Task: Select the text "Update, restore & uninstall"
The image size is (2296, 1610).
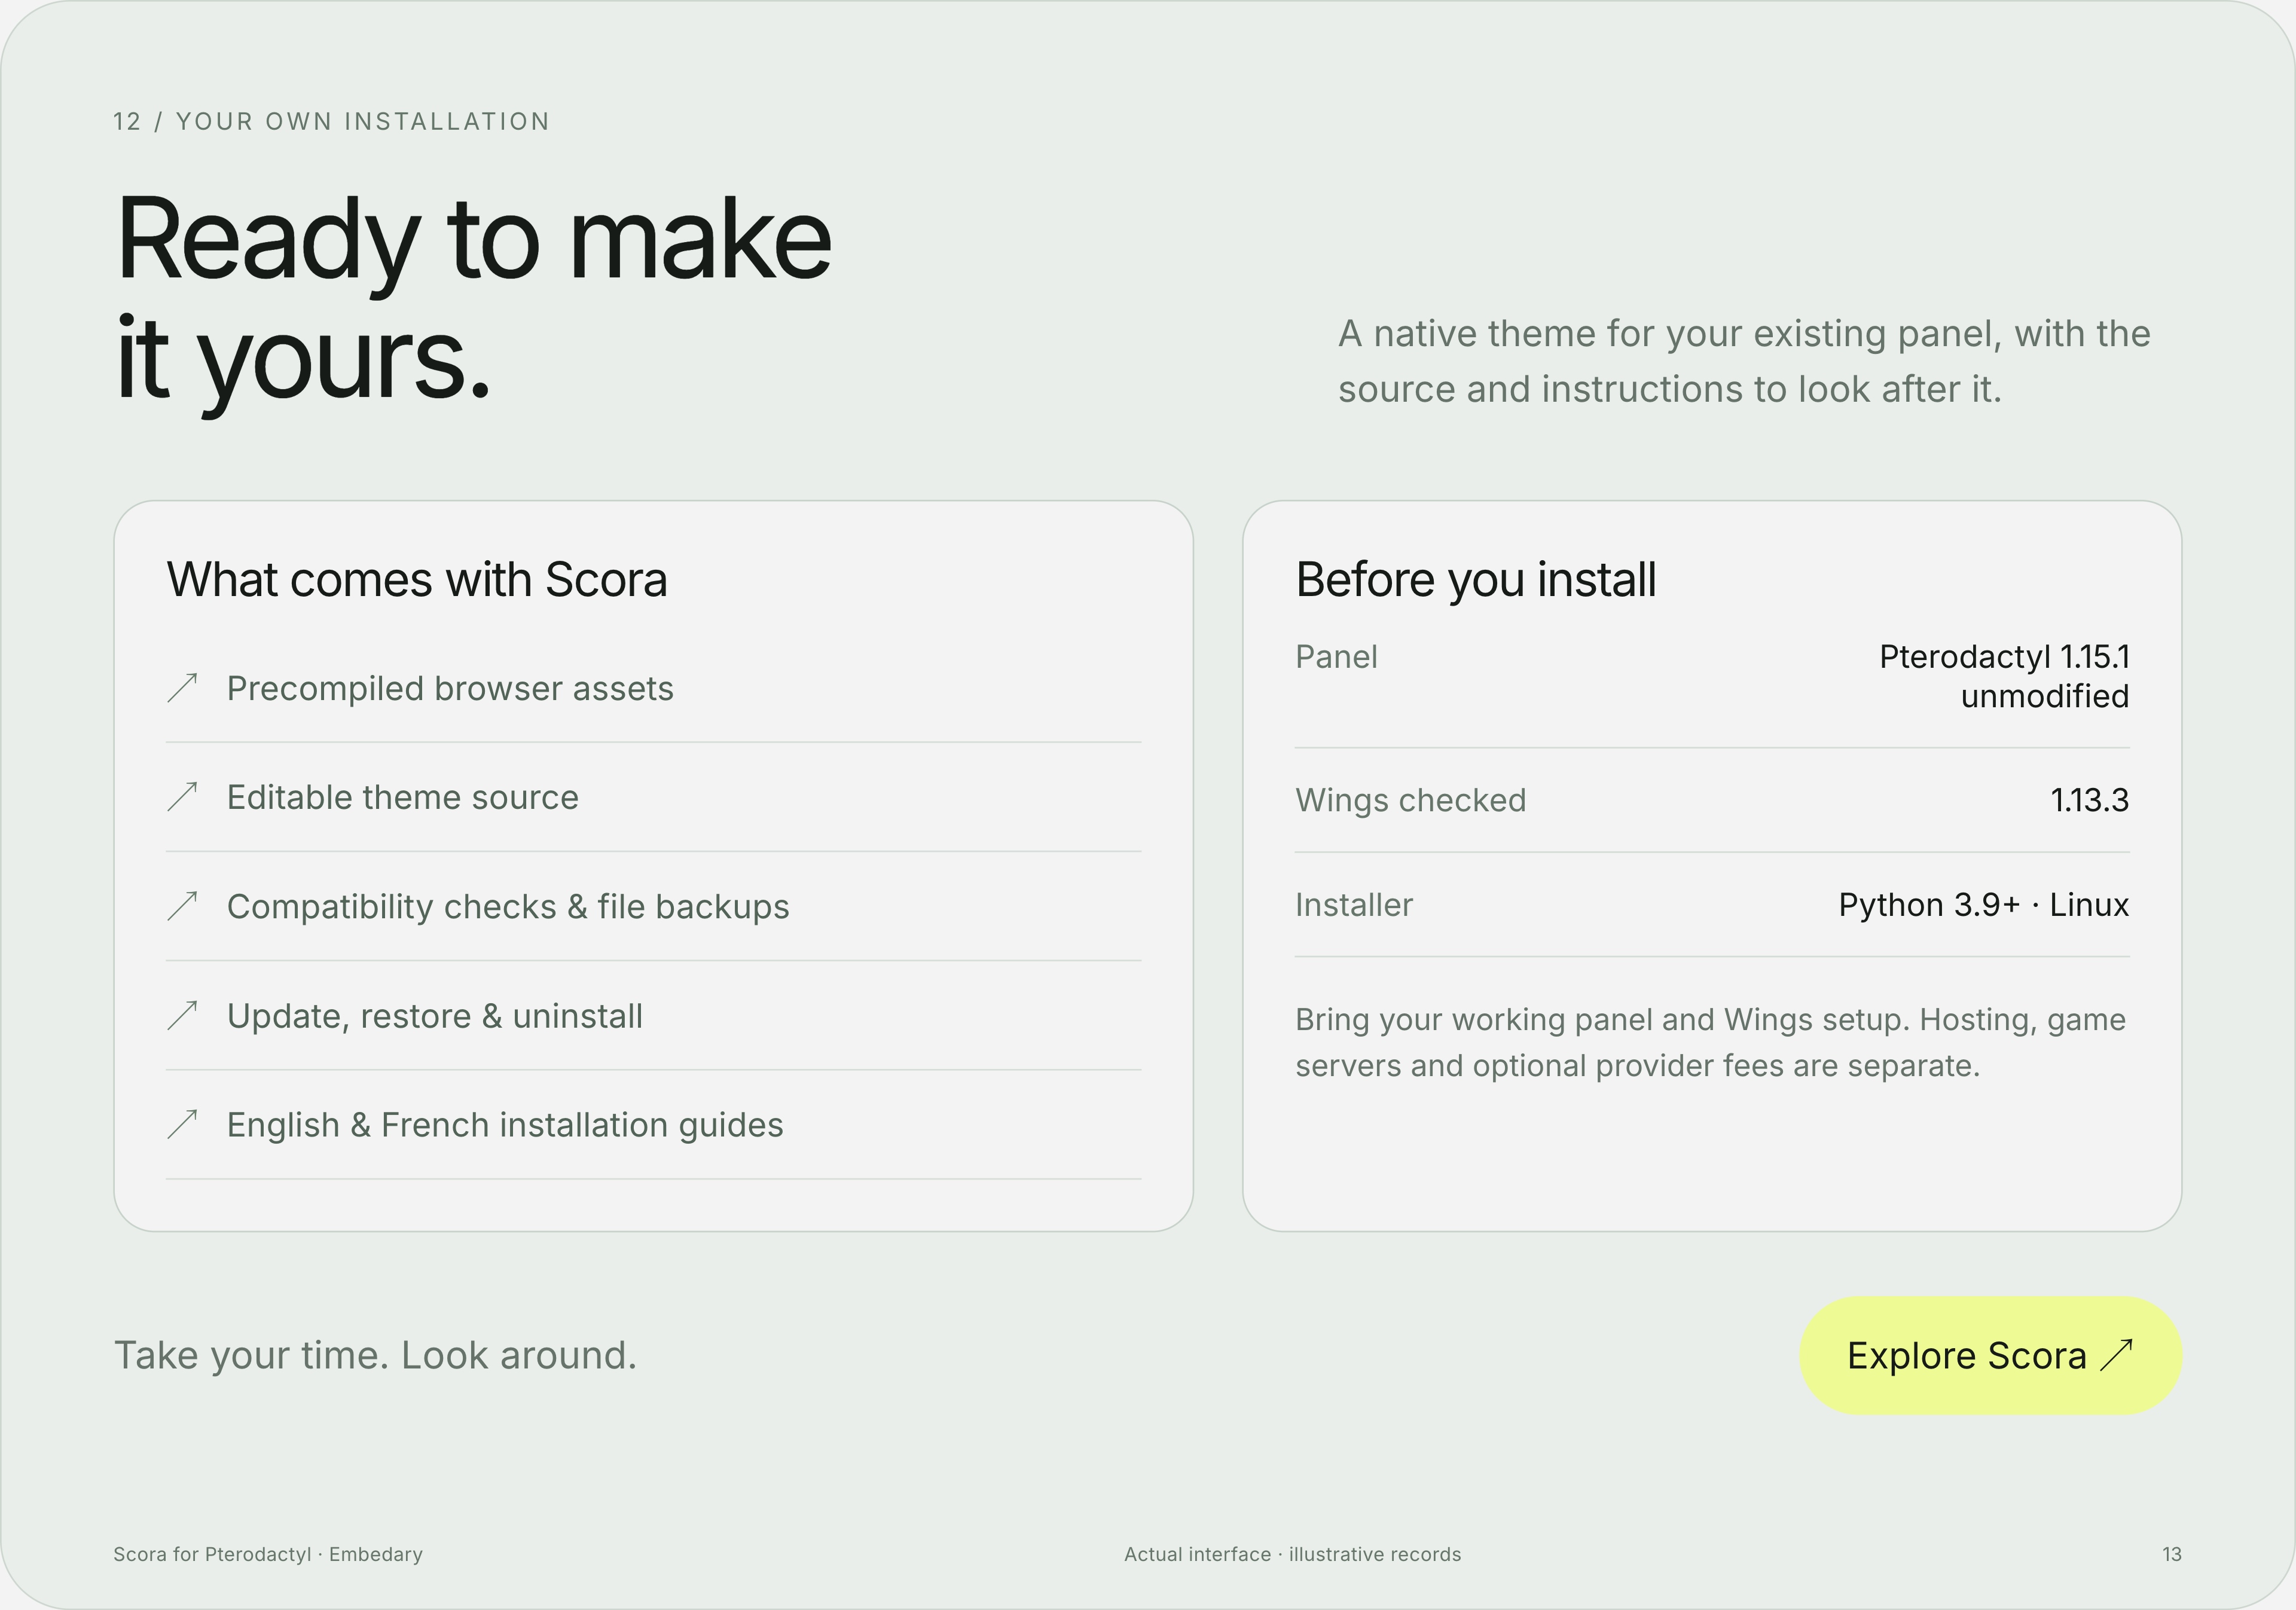Action: coord(435,1016)
